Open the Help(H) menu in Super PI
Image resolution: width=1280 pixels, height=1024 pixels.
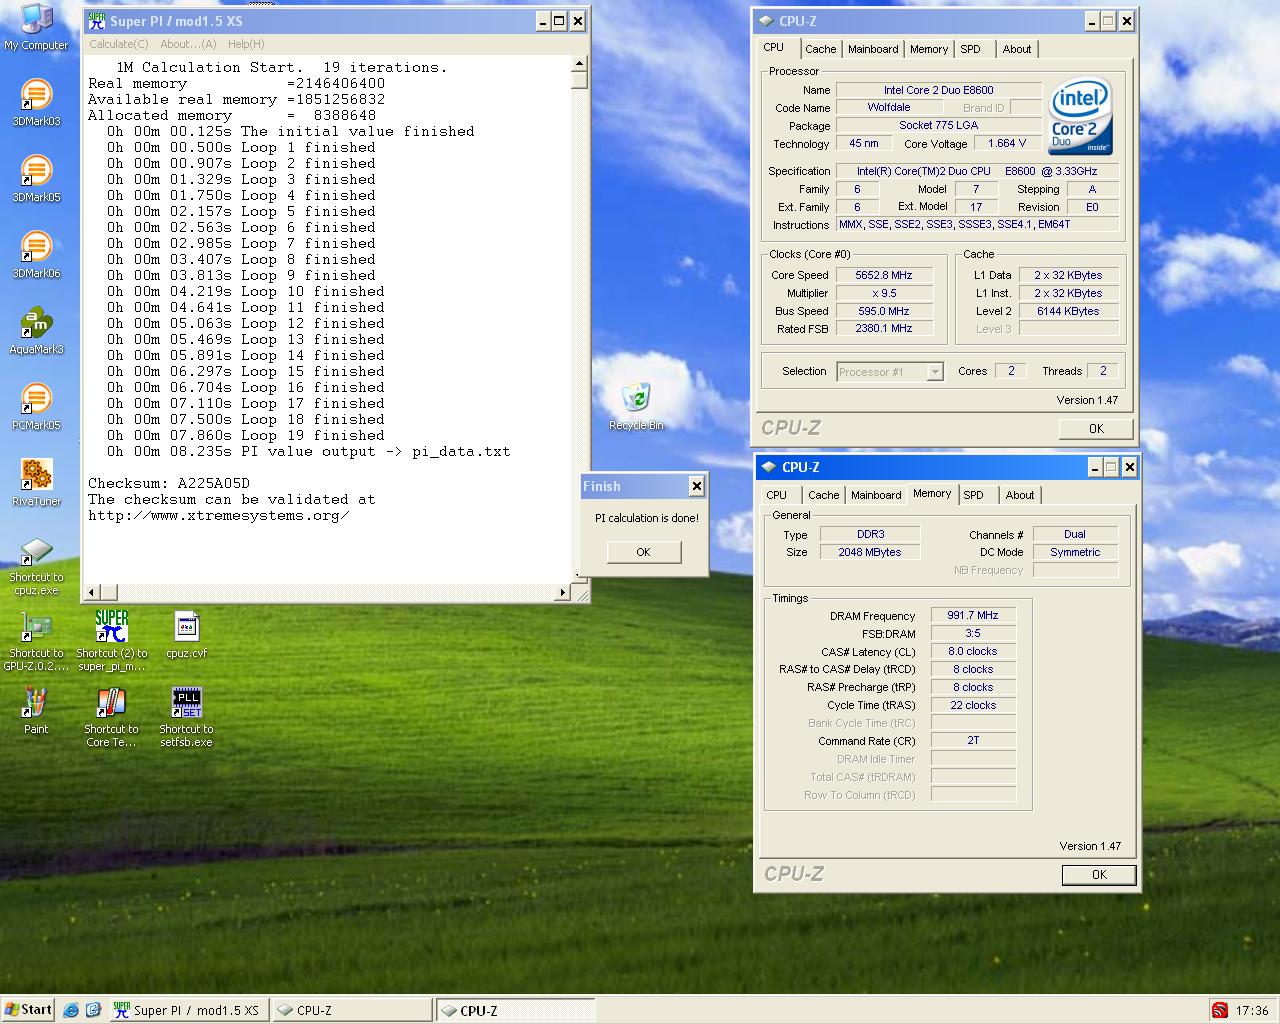click(246, 44)
